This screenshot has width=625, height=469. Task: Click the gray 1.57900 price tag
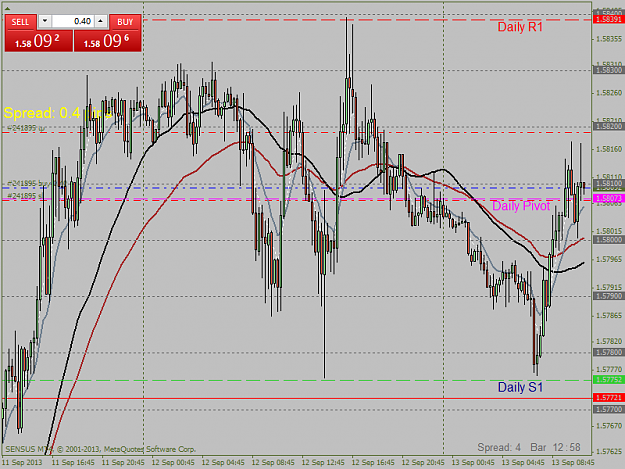[608, 296]
